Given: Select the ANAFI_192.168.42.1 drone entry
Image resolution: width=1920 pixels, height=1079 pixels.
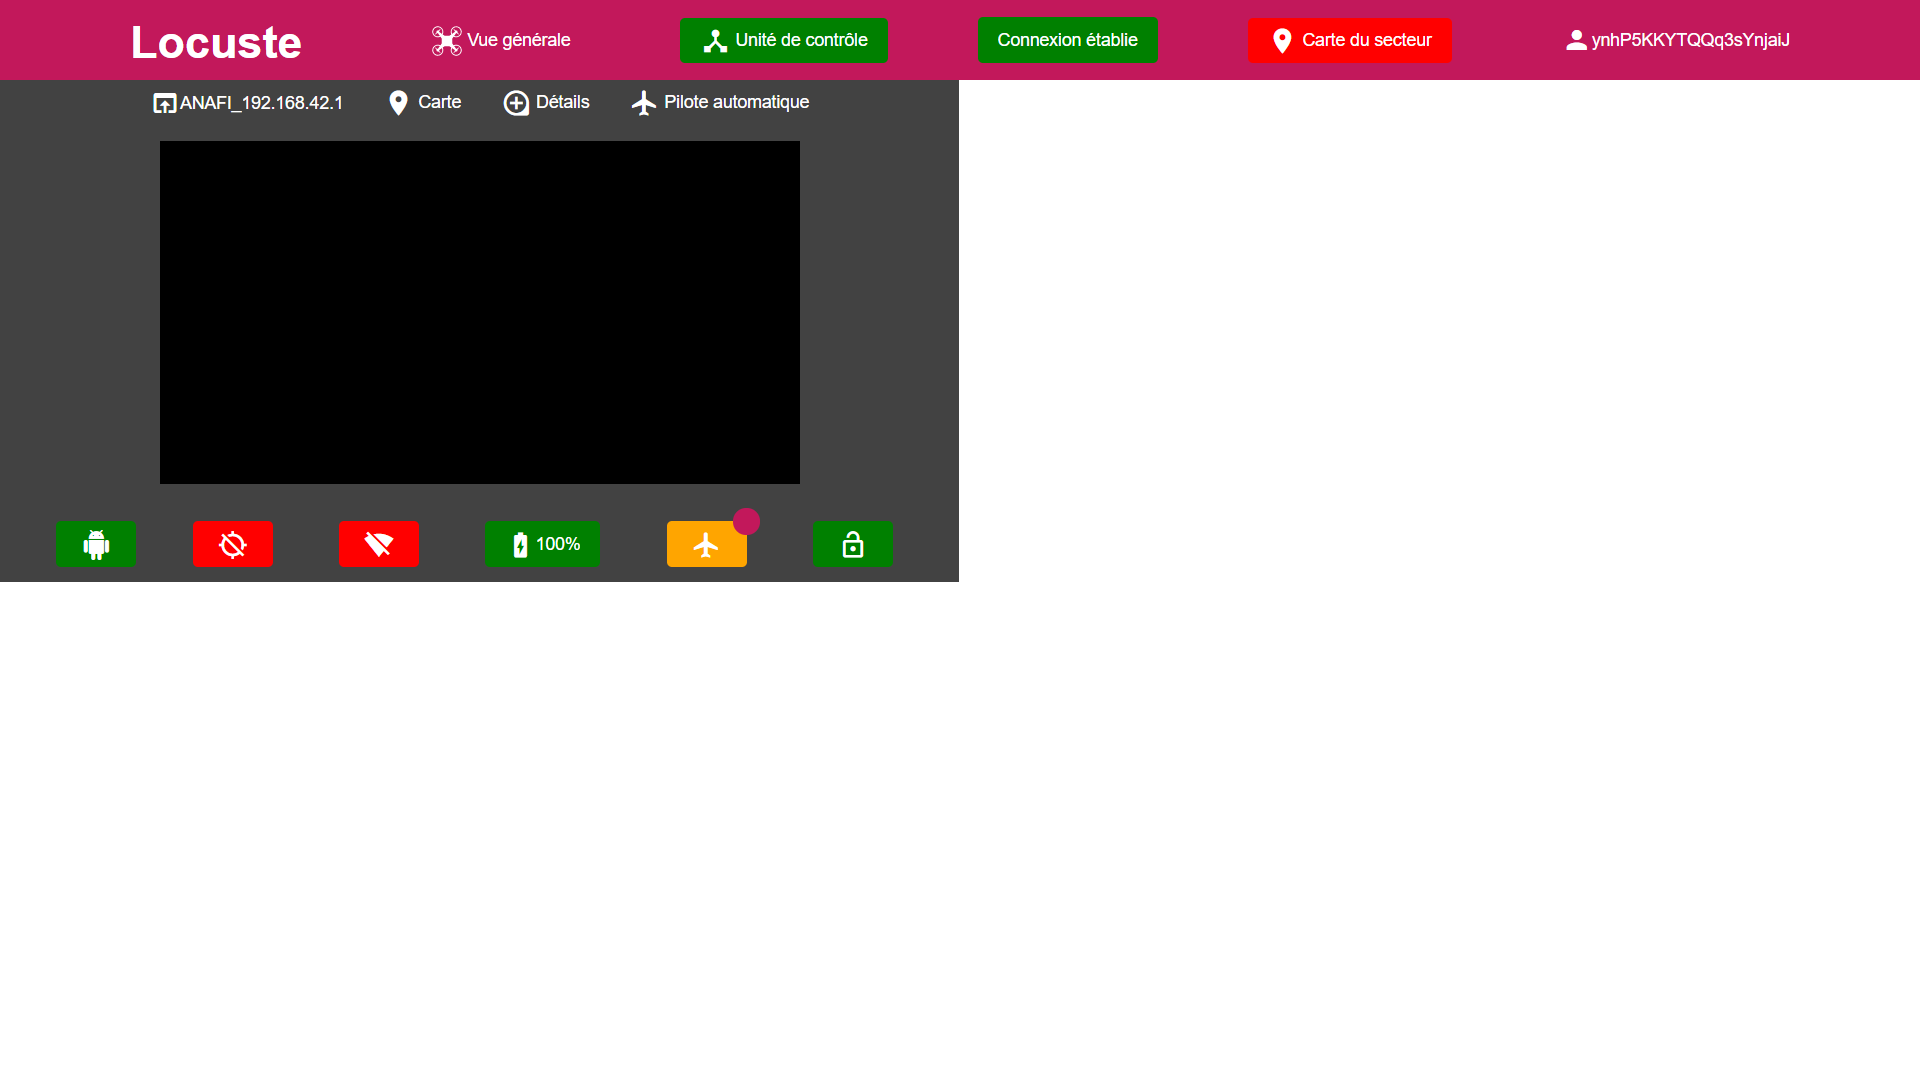Looking at the screenshot, I should (248, 103).
